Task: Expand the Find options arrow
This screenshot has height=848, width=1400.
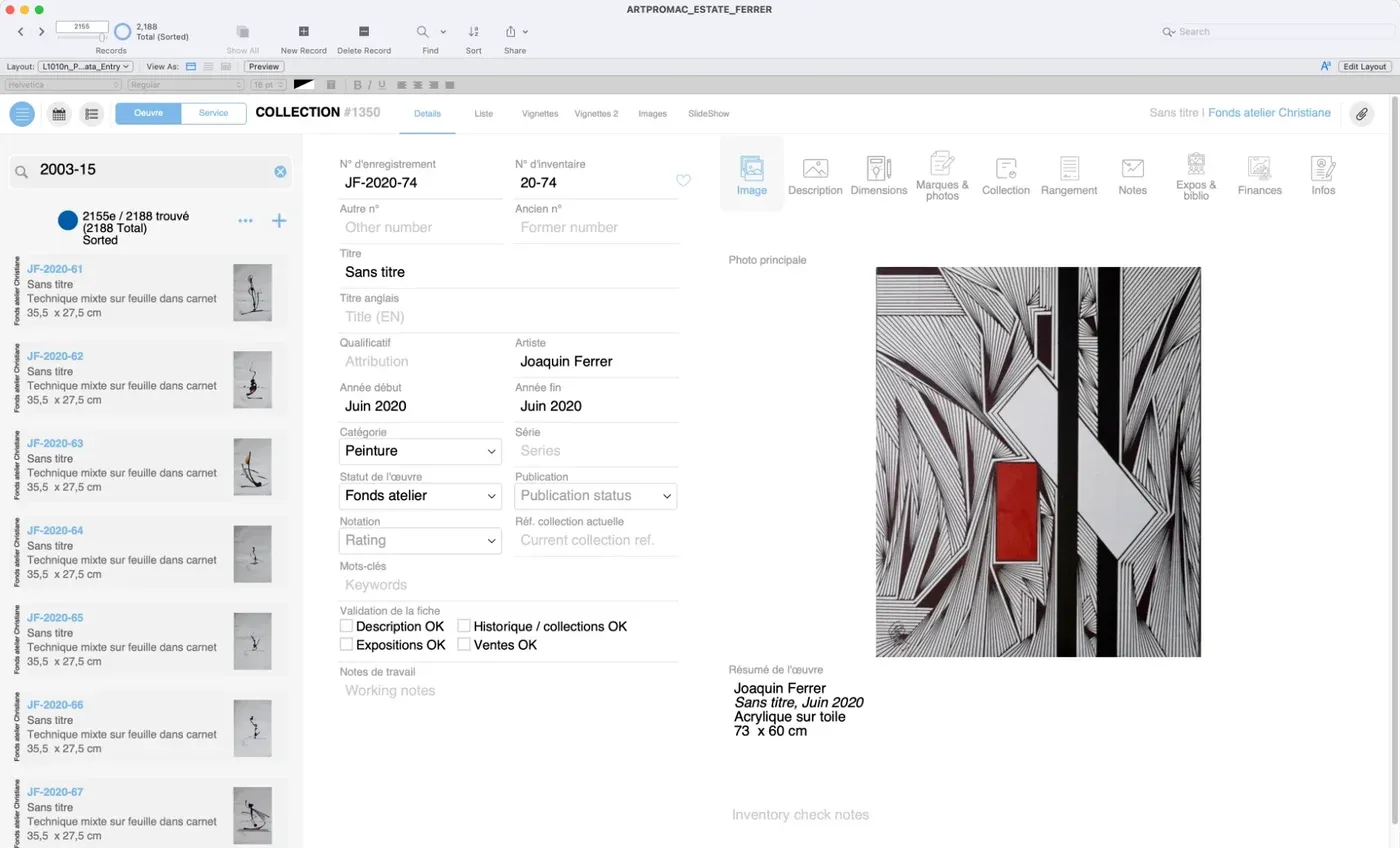Action: (x=443, y=32)
